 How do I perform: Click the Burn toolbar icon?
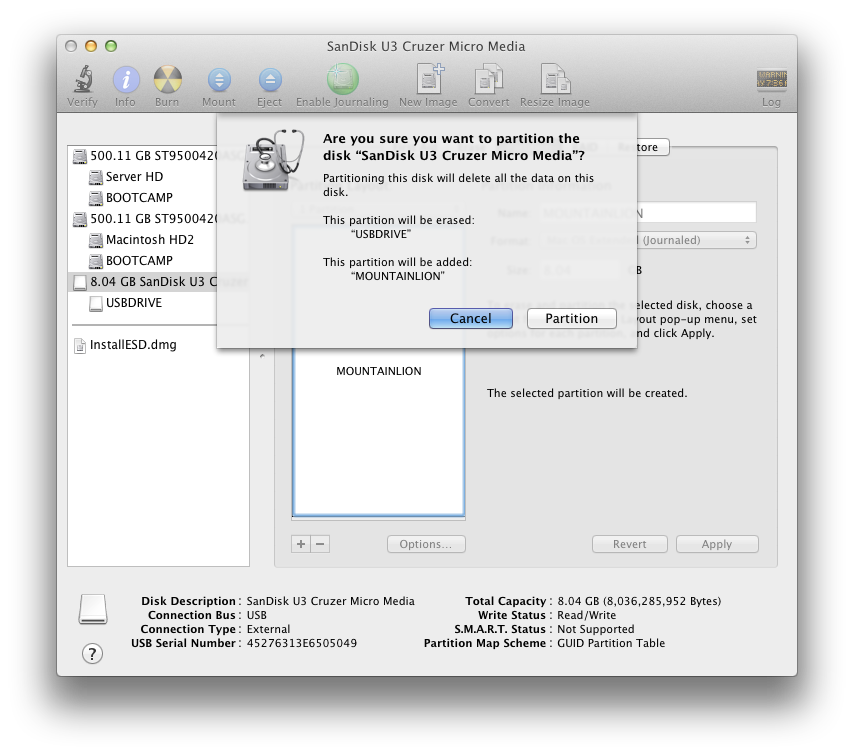(x=168, y=80)
